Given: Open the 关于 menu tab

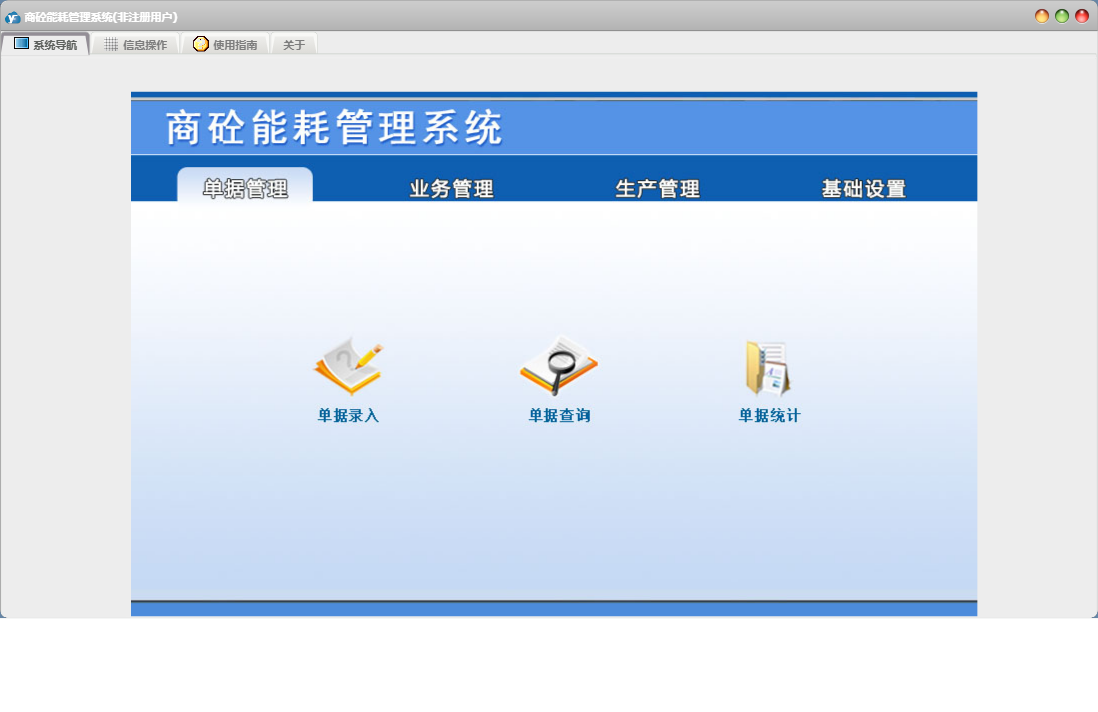Looking at the screenshot, I should coord(294,44).
